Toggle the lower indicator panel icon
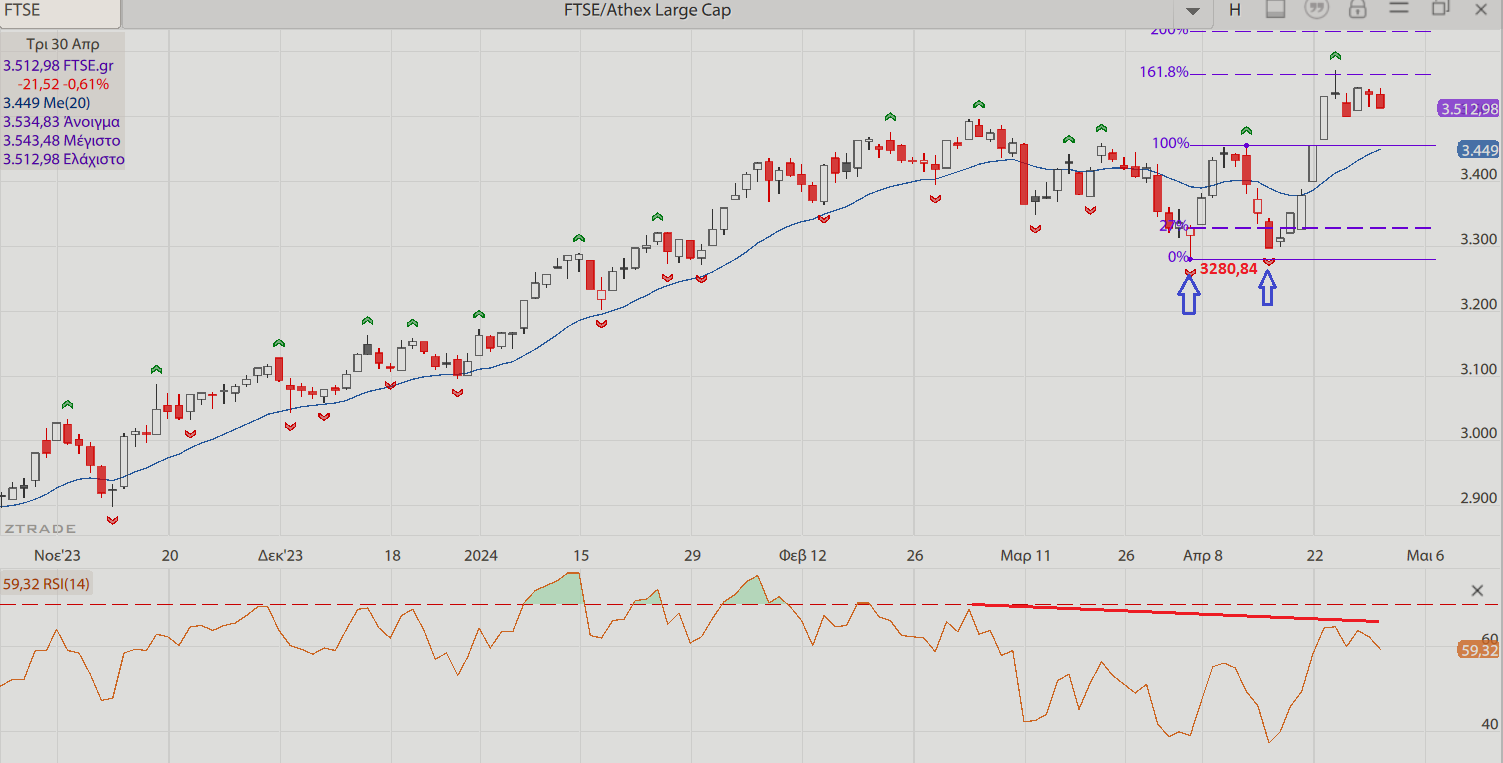 tap(1275, 9)
